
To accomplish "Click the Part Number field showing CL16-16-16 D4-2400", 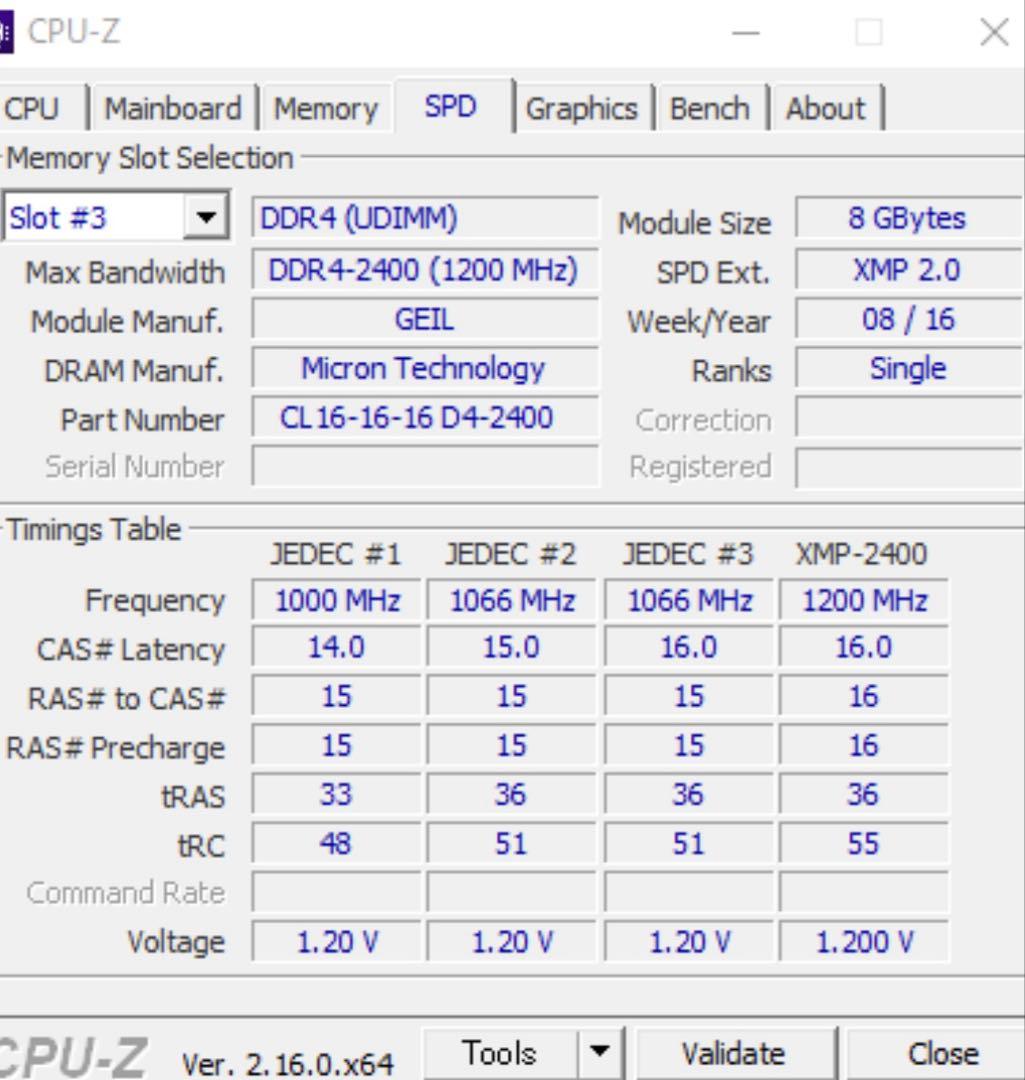I will pyautogui.click(x=423, y=417).
